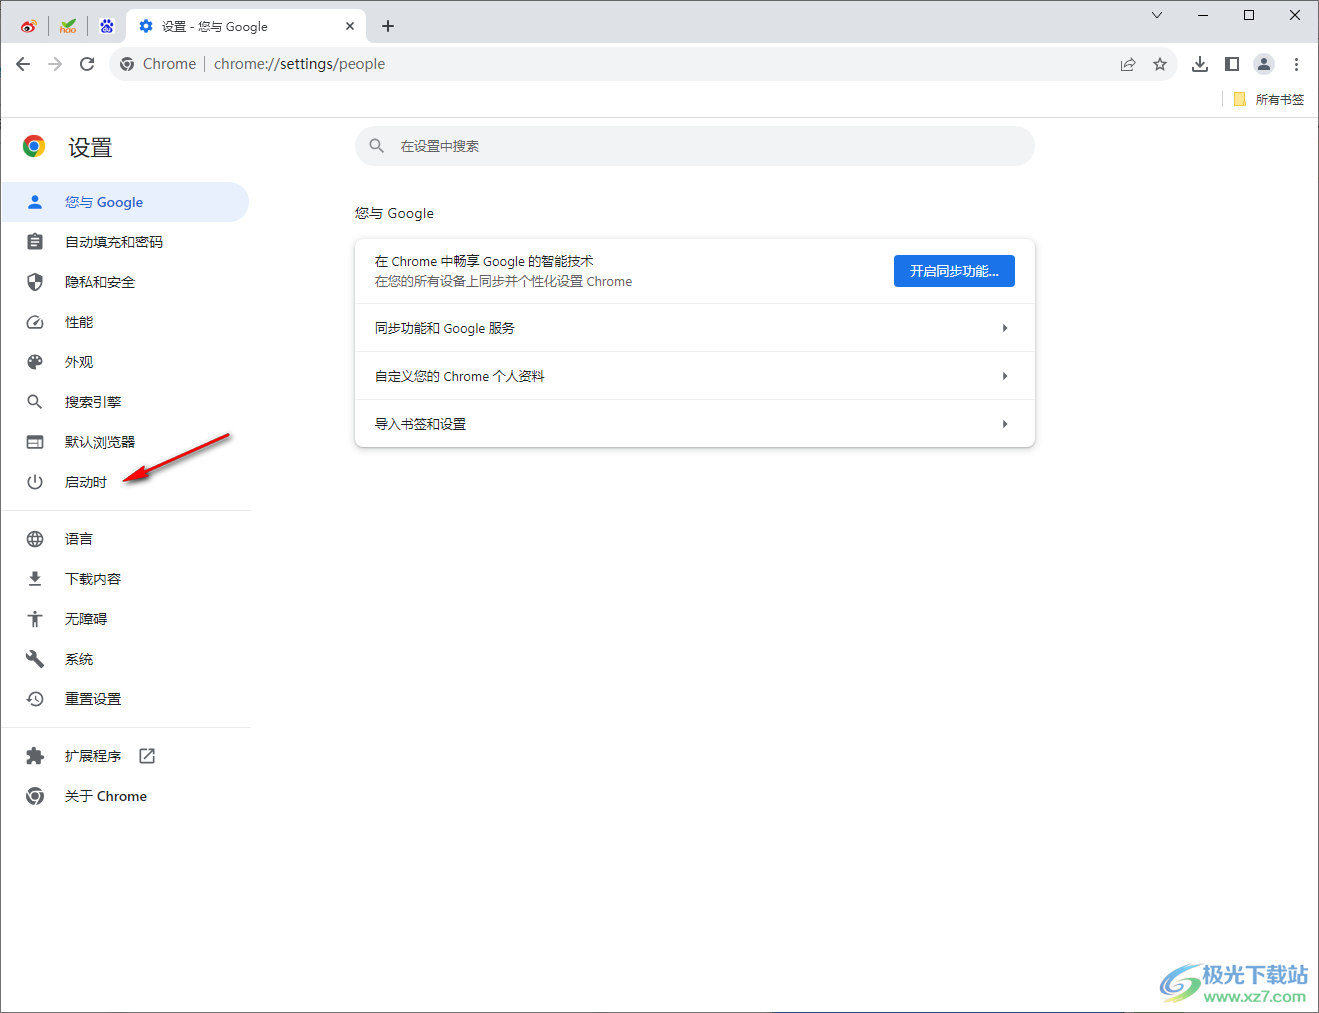Open 系统 settings section
This screenshot has height=1013, width=1319.
click(125, 659)
